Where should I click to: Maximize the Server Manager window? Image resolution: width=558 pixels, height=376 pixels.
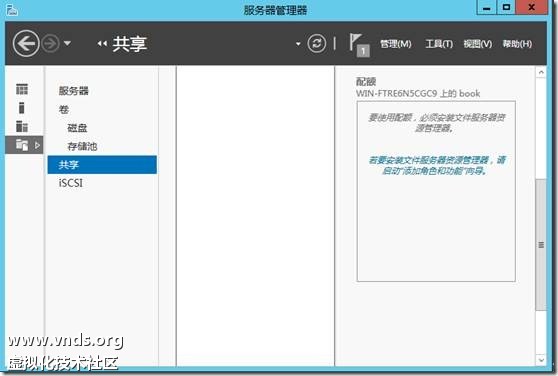(x=506, y=7)
